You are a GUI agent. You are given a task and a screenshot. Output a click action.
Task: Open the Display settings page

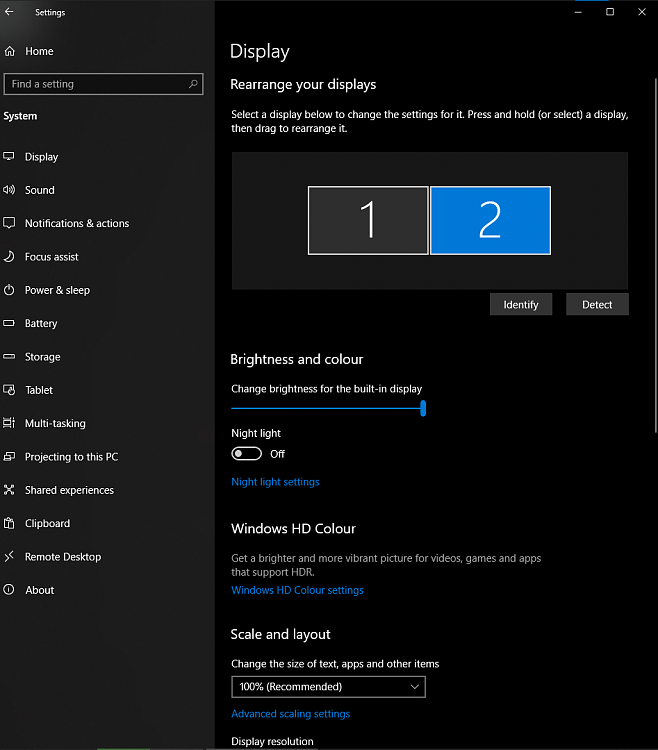pyautogui.click(x=41, y=157)
